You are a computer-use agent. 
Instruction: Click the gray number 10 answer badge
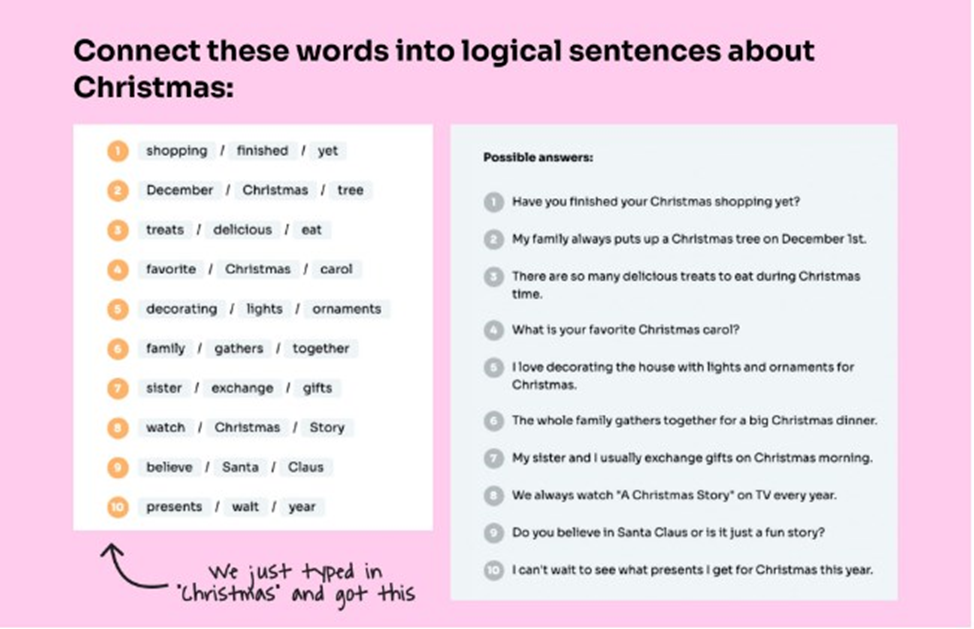click(494, 570)
